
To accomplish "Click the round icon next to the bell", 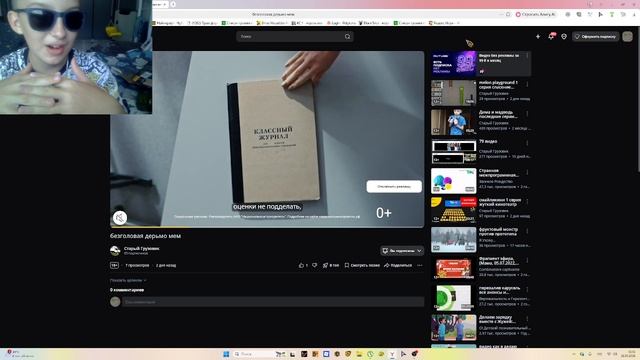I will click(564, 36).
